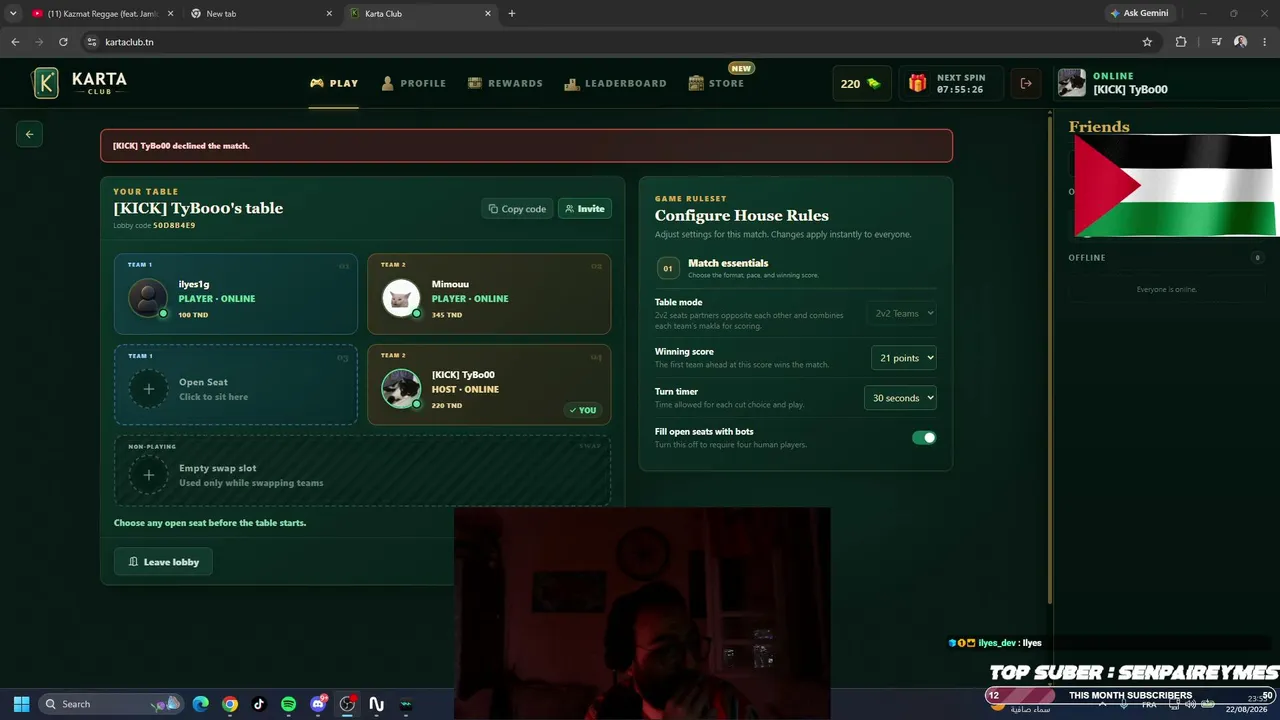Viewport: 1280px width, 720px height.
Task: Leave the lobby
Action: pos(163,562)
